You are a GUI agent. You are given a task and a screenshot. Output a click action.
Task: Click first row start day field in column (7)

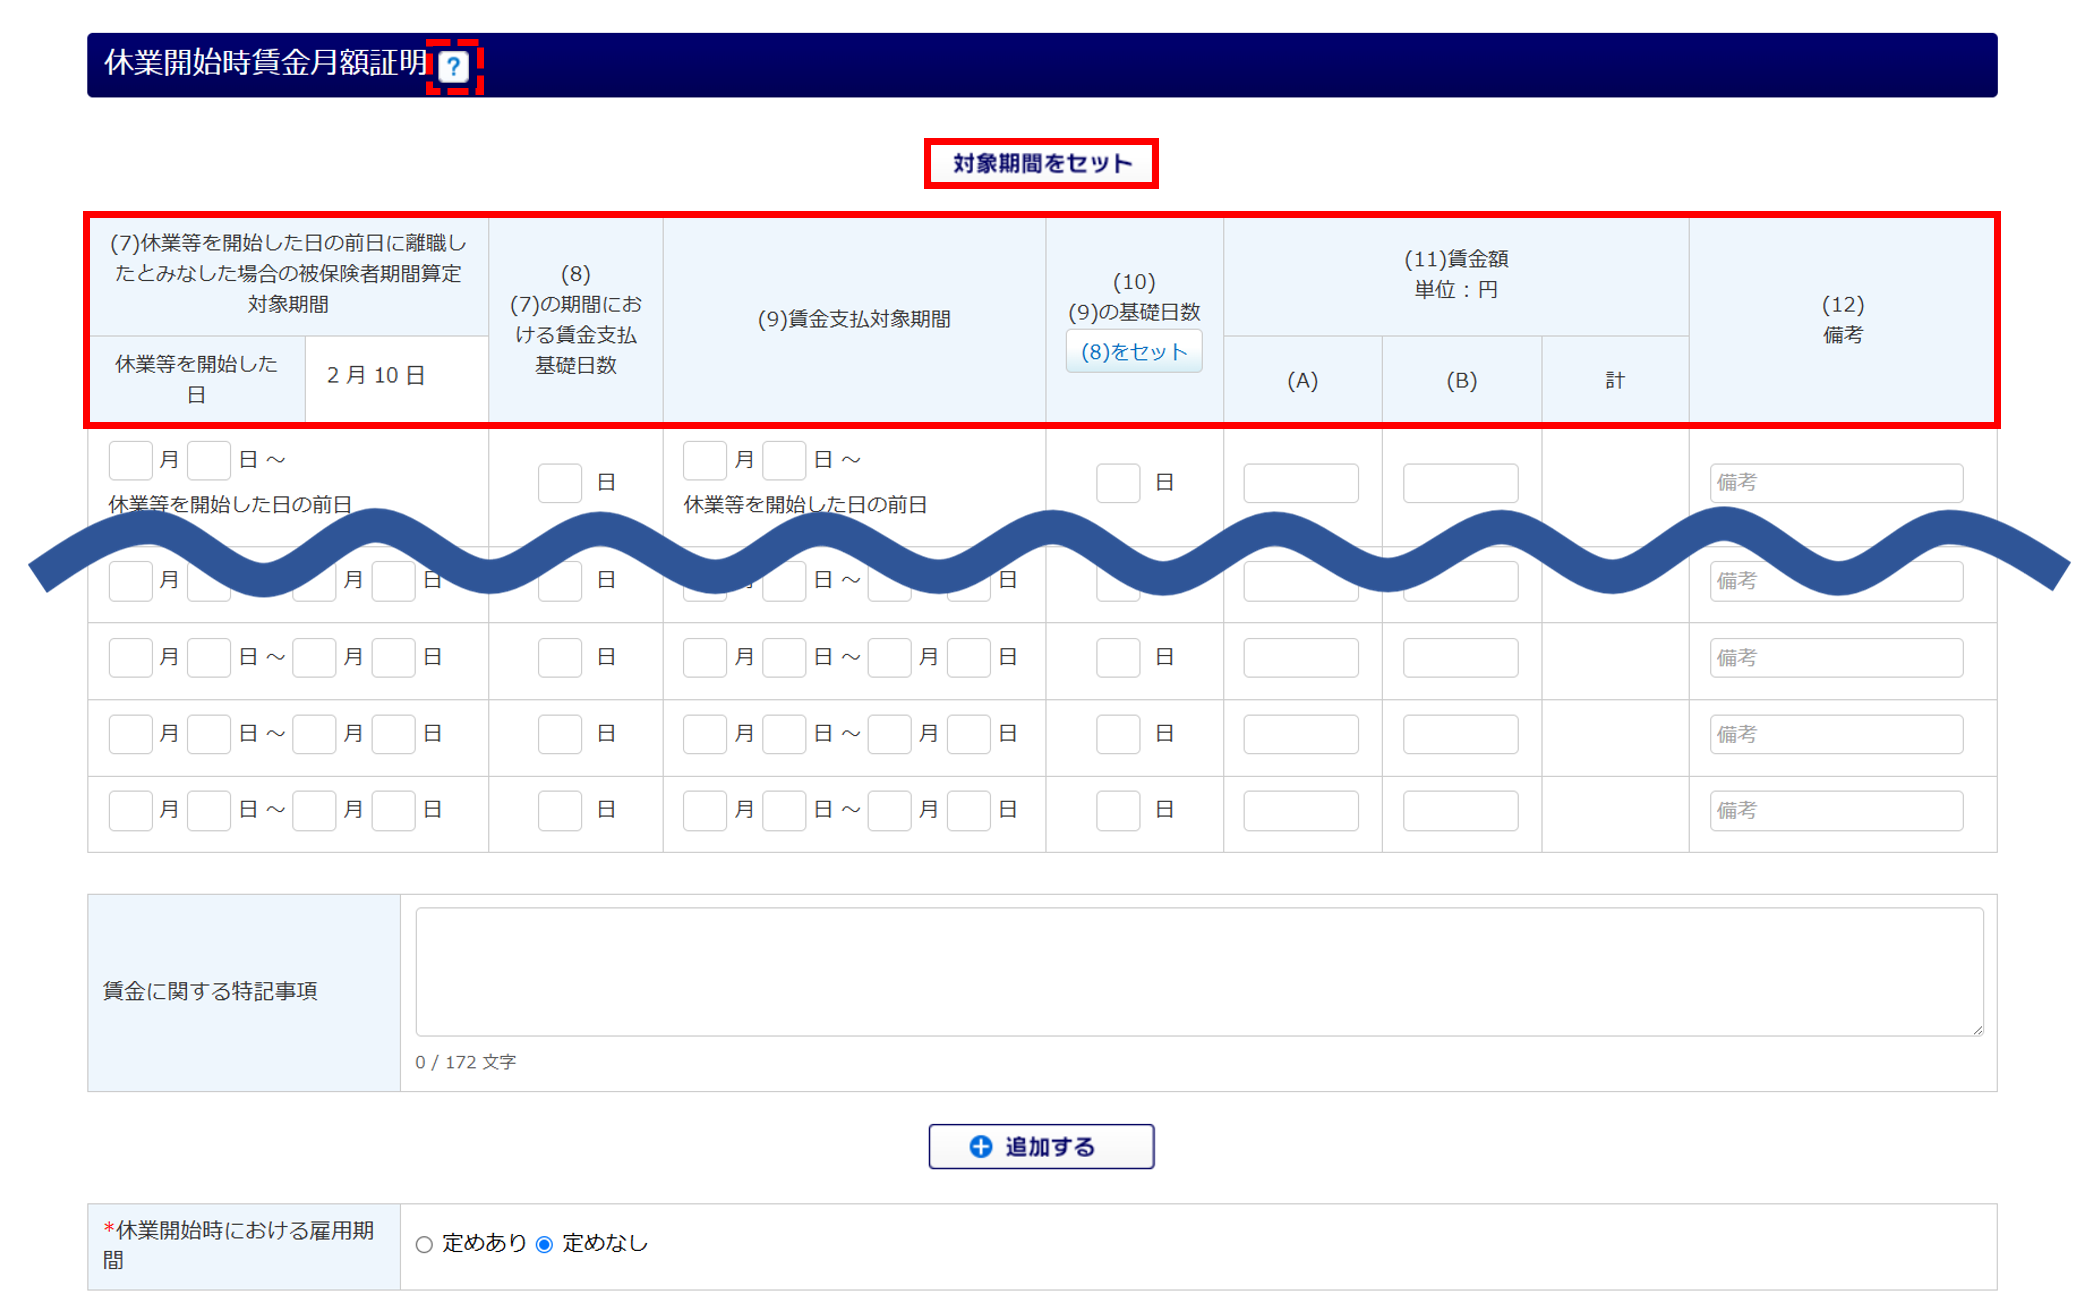coord(209,460)
